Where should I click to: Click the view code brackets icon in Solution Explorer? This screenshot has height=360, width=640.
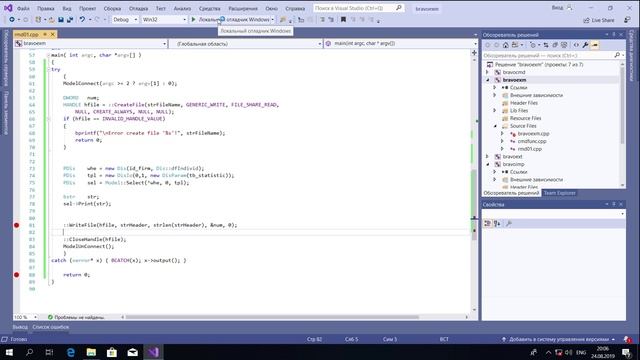(576, 45)
